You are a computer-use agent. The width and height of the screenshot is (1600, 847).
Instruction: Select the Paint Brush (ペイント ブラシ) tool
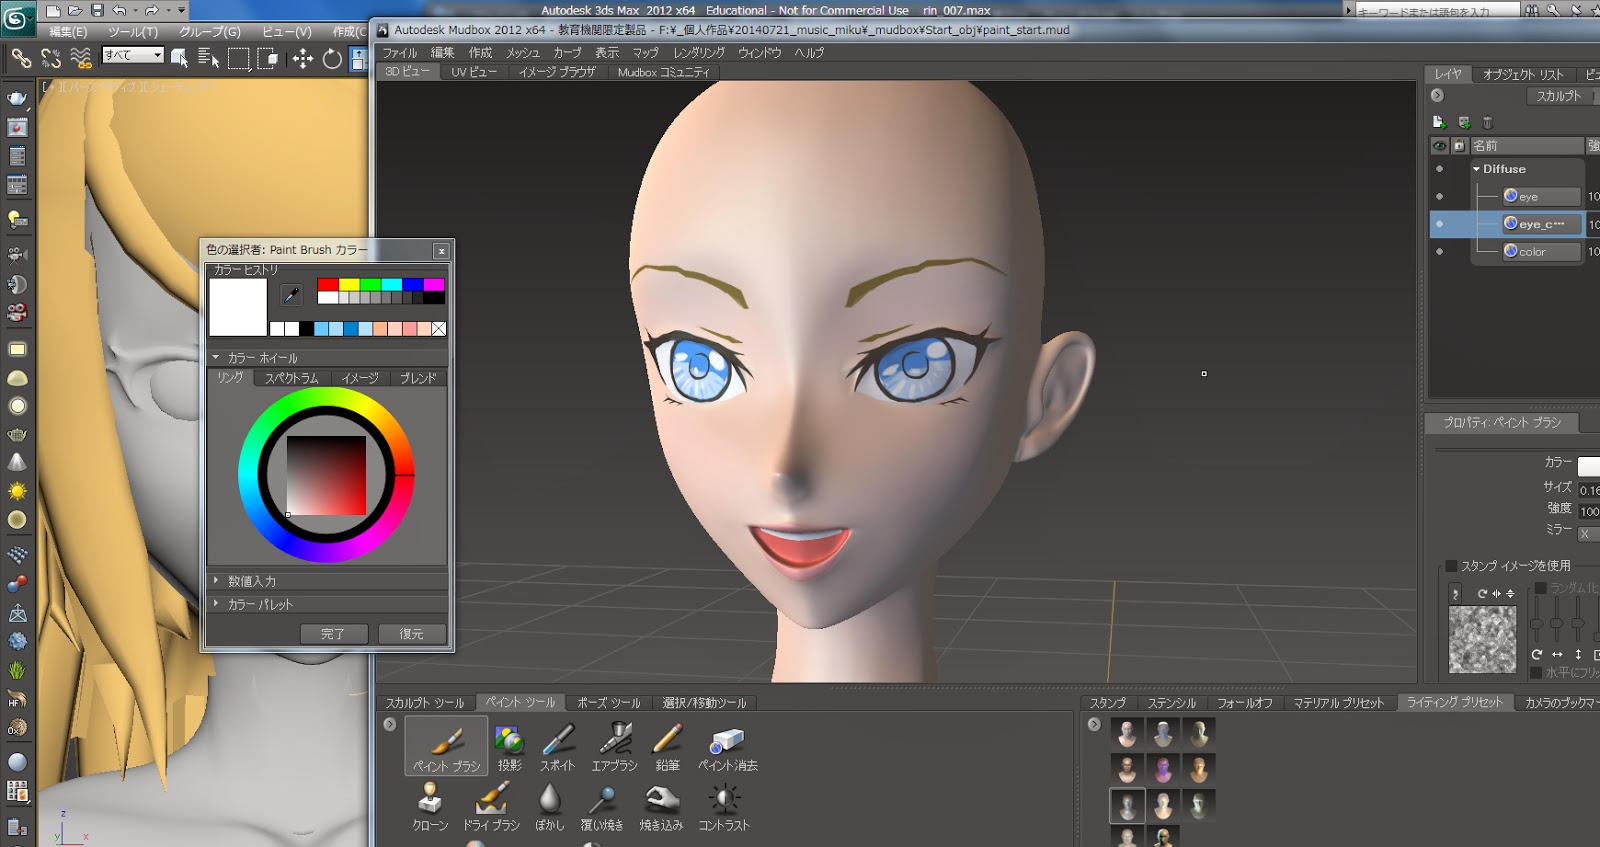pos(447,746)
